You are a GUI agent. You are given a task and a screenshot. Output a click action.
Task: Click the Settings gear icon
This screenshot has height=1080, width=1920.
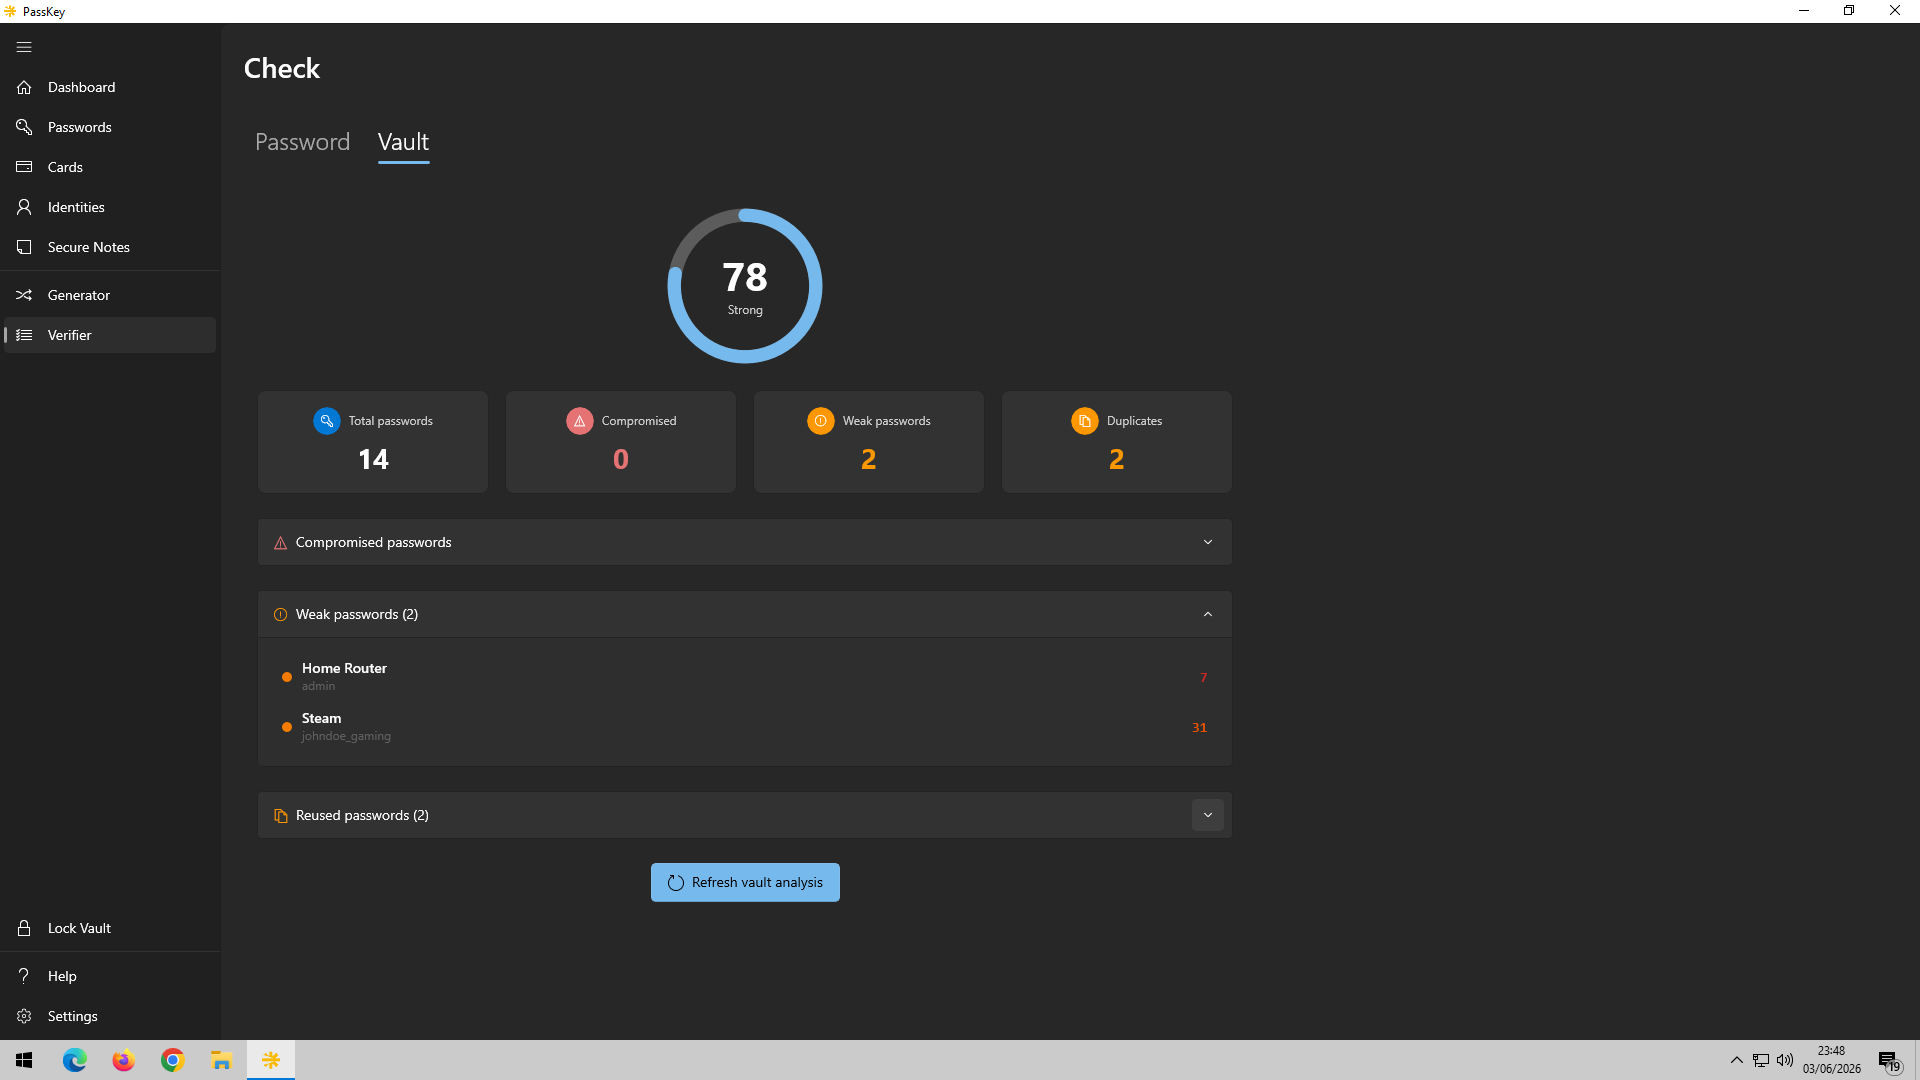coord(24,1016)
